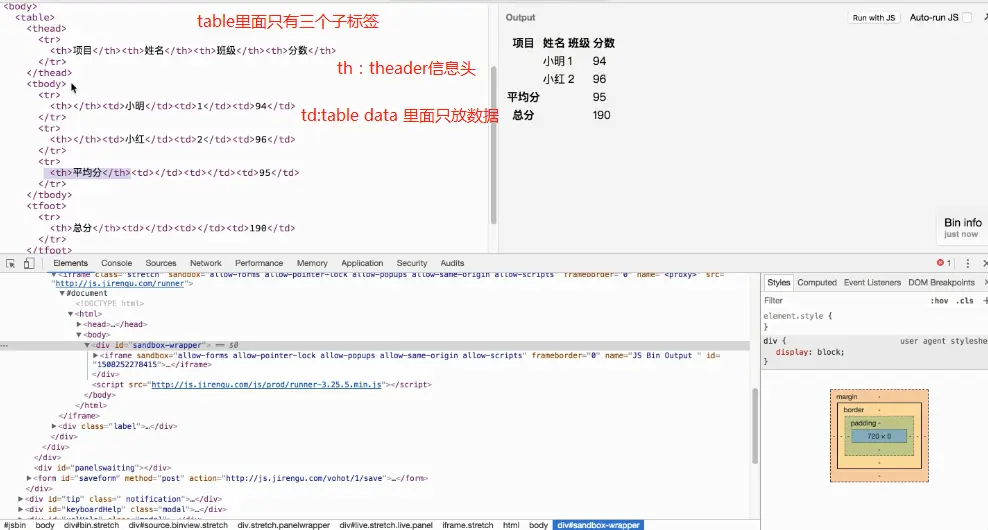Expand the form saveform node
988x530 pixels.
click(x=29, y=479)
